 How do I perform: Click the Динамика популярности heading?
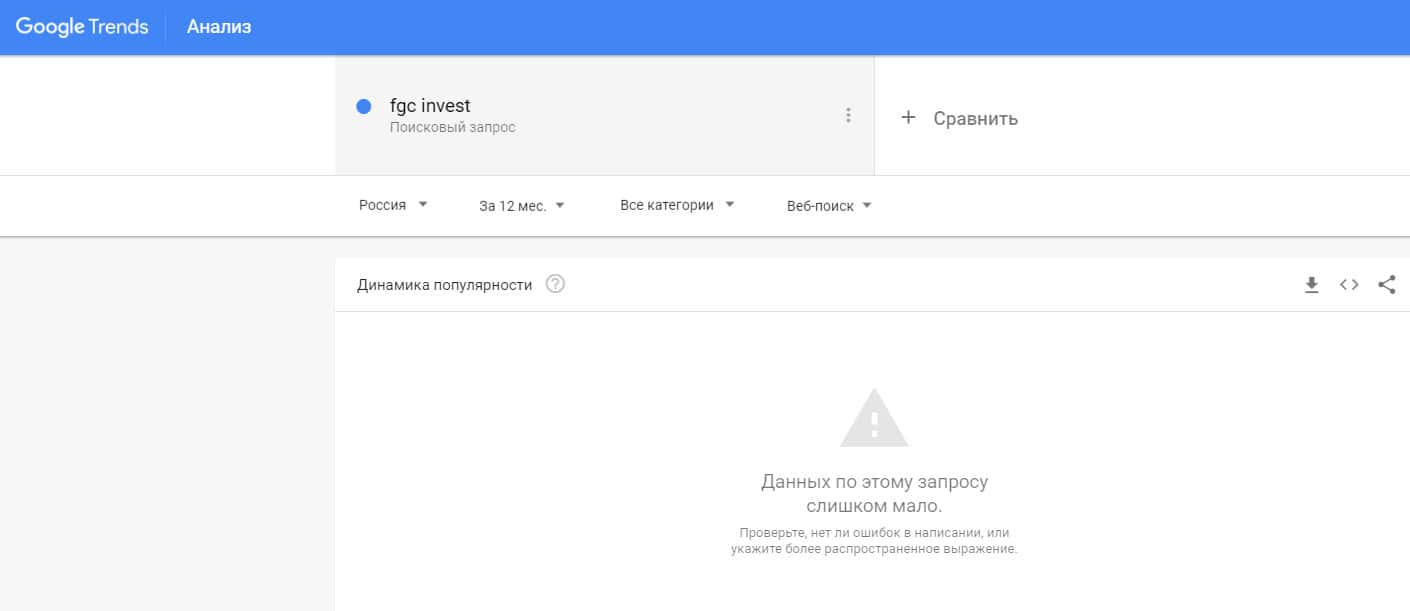444,285
